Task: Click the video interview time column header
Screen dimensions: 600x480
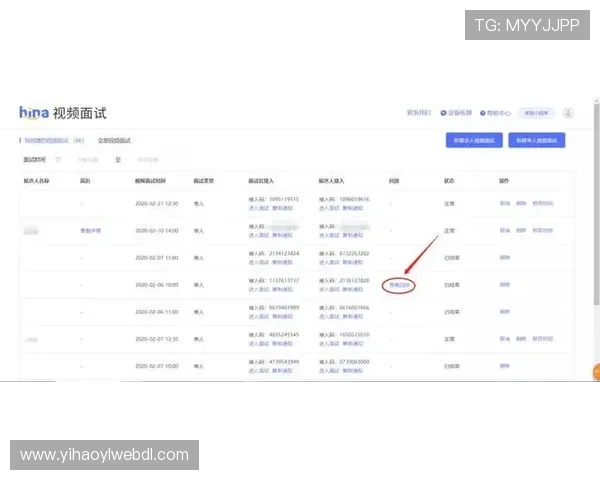Action: click(x=150, y=181)
